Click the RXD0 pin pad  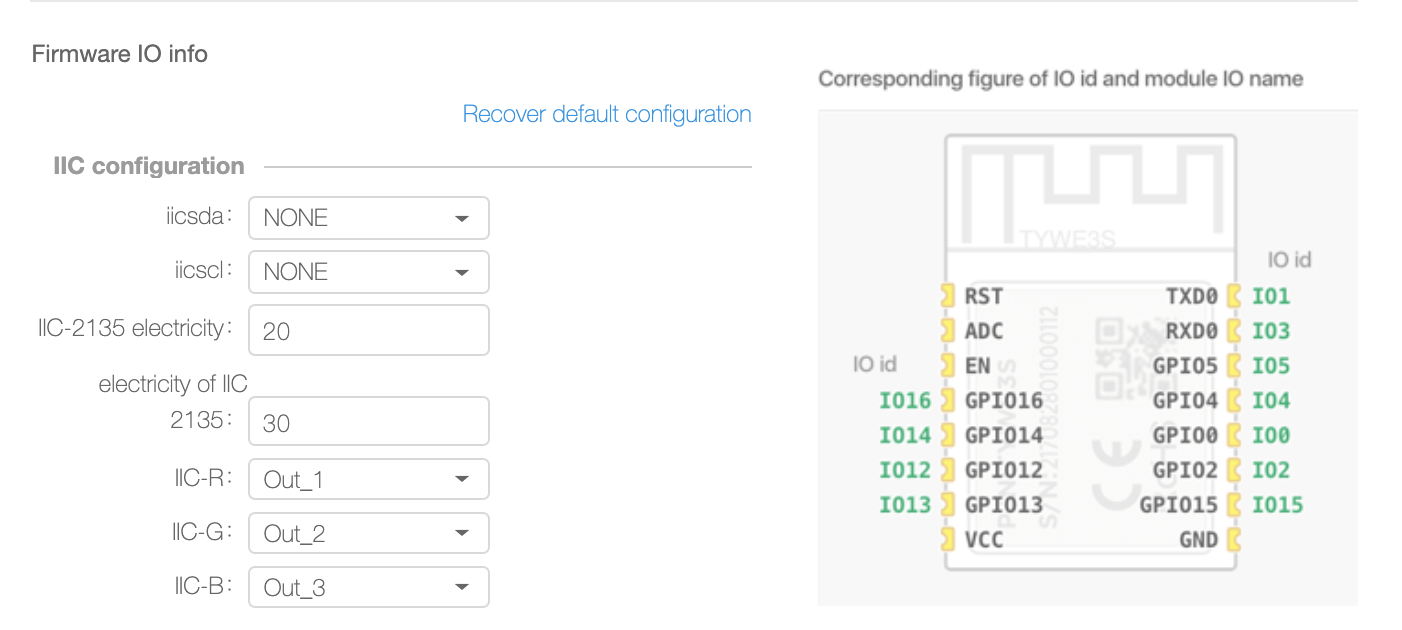[x=1234, y=331]
